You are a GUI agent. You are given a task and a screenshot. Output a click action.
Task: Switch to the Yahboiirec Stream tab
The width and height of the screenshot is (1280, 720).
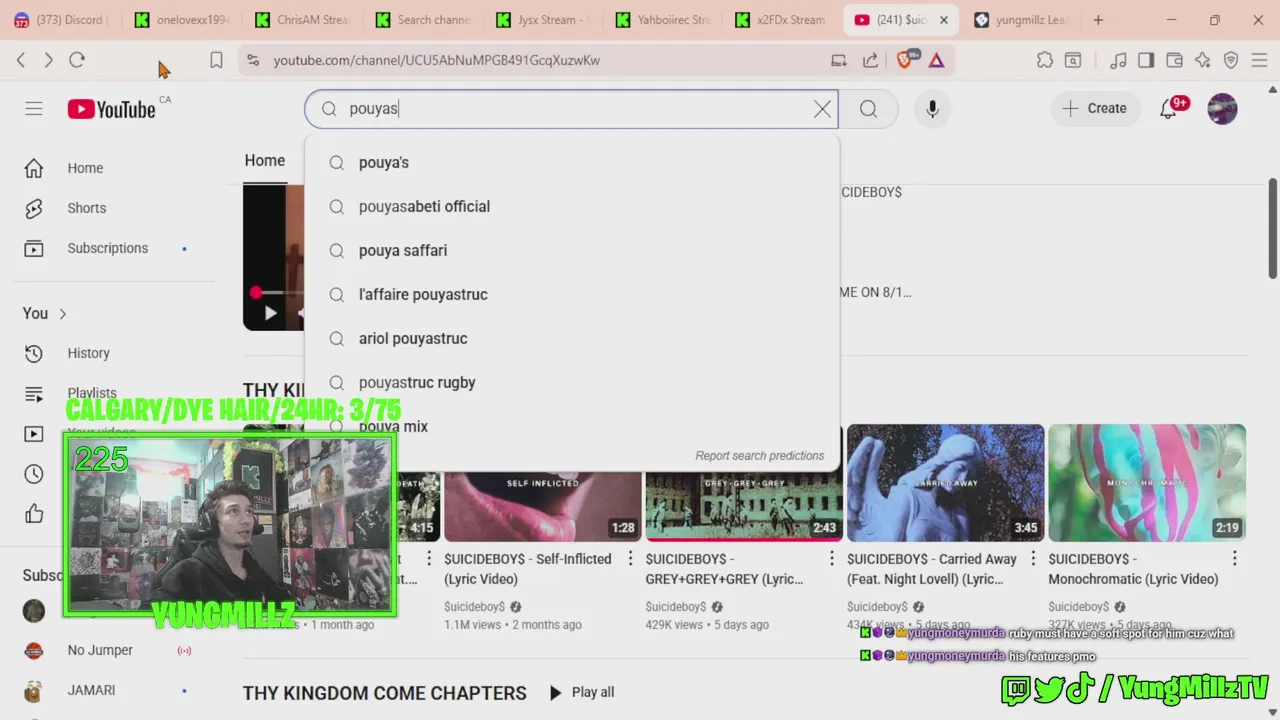[665, 20]
